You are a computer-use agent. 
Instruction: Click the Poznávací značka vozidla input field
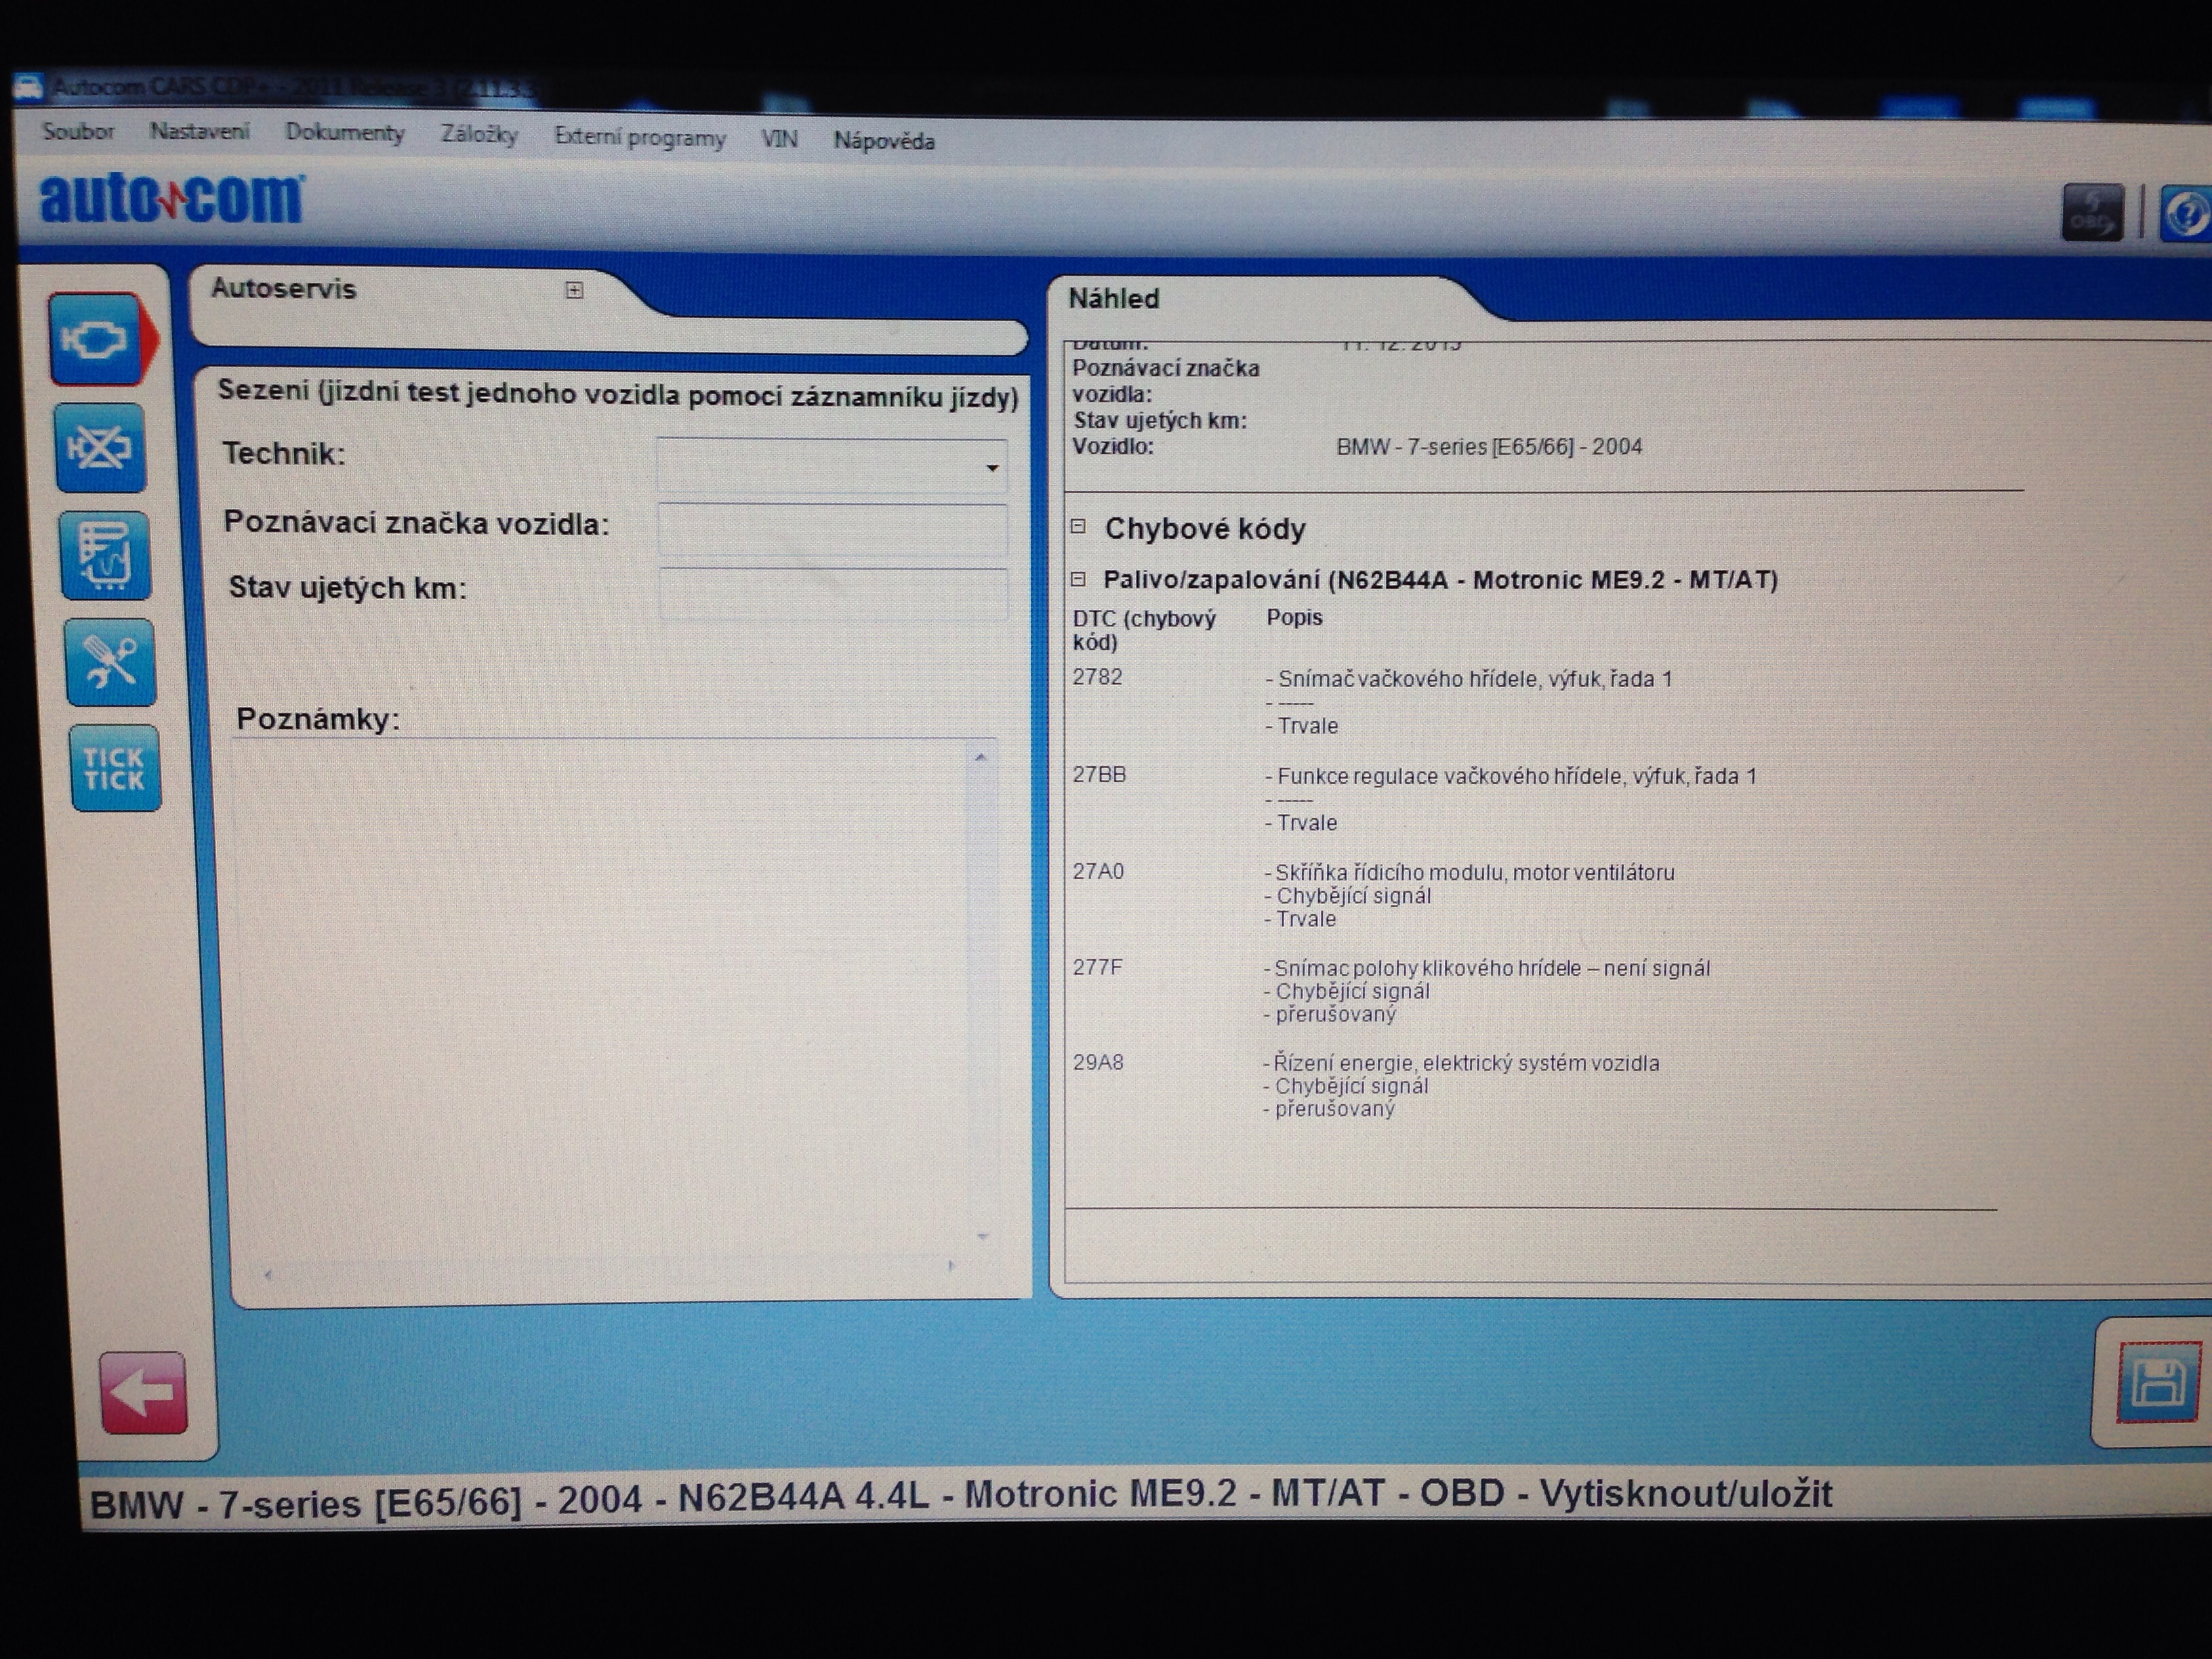(x=832, y=529)
